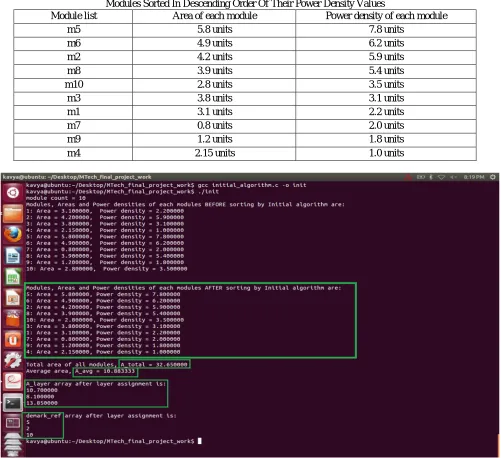Click the '1.2 units' area cell
The image size is (501, 458).
215,139
